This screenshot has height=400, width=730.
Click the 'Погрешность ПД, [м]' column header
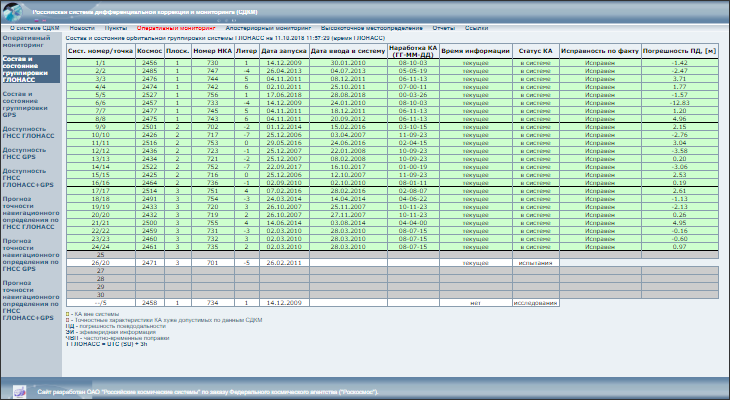[679, 51]
